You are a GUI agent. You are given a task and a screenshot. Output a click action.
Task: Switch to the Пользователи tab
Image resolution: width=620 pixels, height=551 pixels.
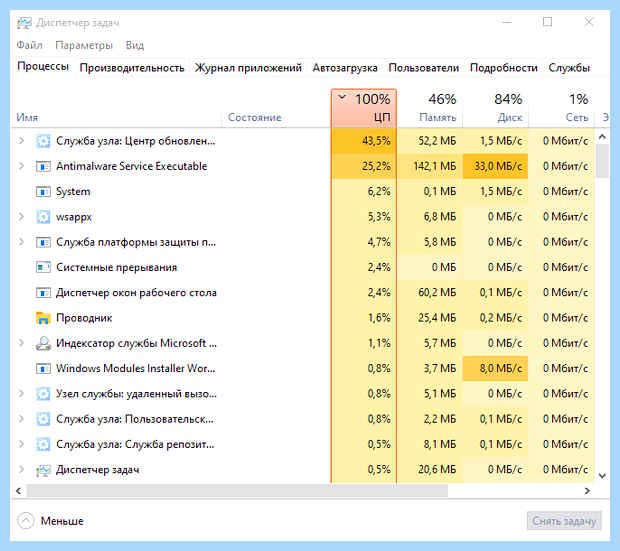(423, 68)
